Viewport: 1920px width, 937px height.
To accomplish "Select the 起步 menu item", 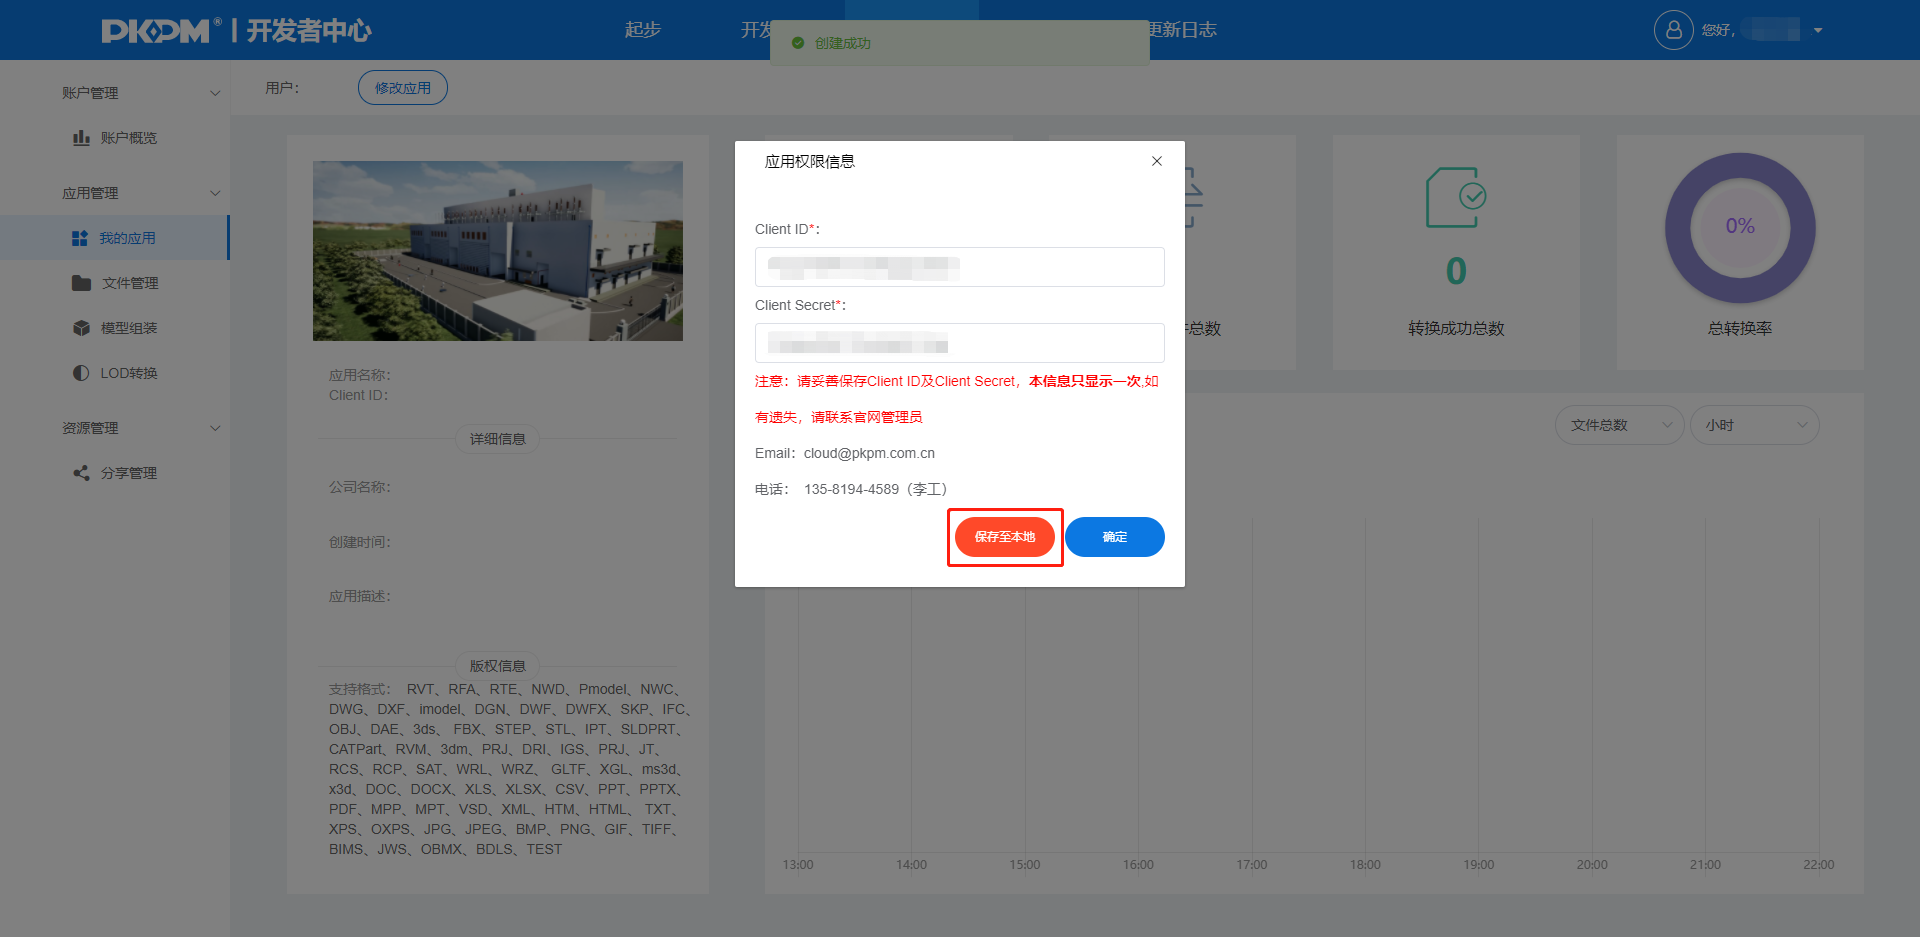I will 642,30.
